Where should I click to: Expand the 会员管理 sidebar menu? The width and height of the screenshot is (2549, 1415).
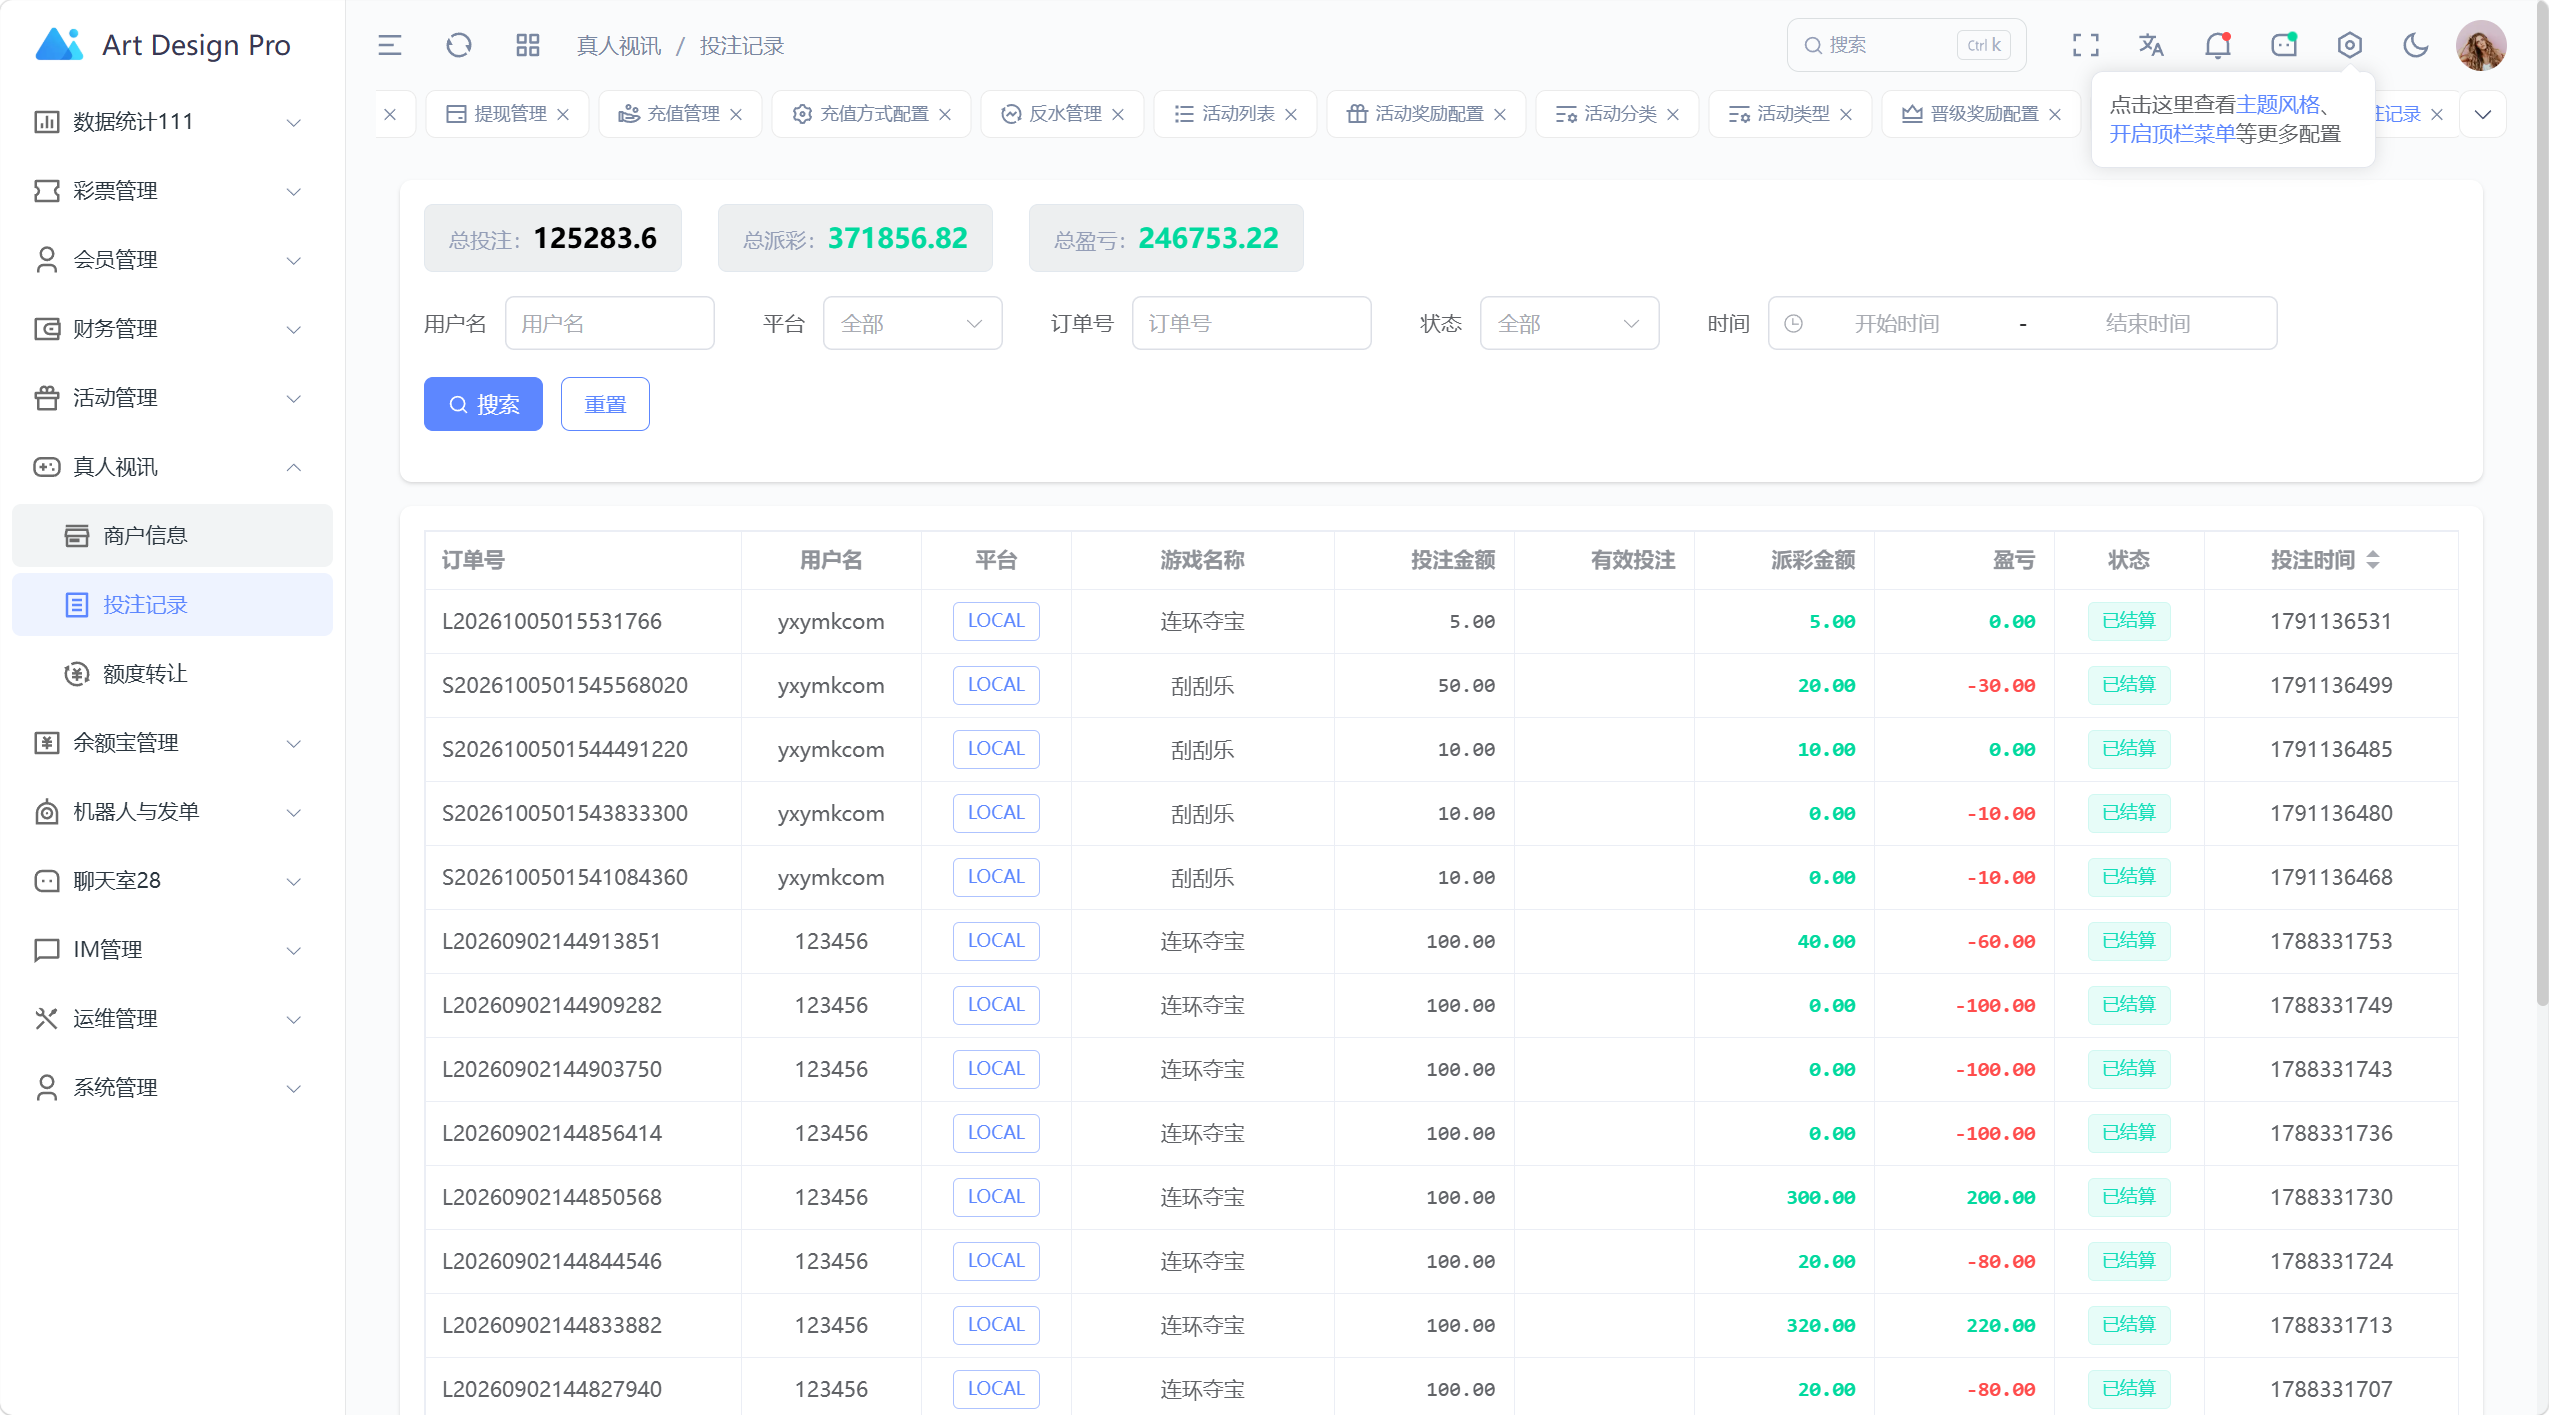pos(172,260)
